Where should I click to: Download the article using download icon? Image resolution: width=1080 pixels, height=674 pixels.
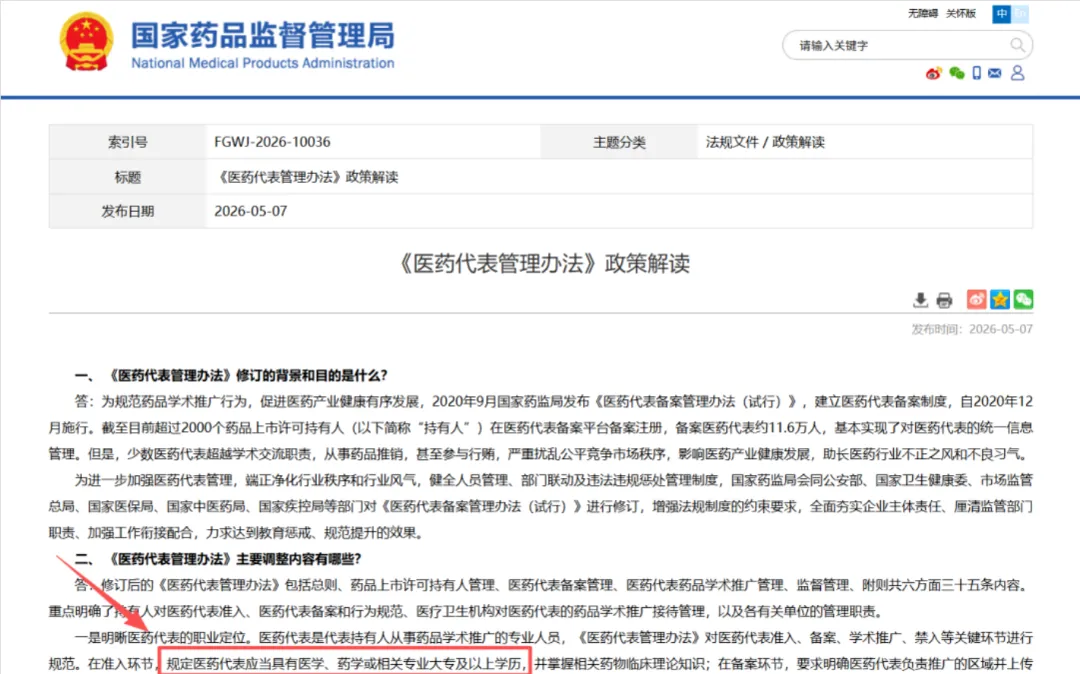coord(920,299)
